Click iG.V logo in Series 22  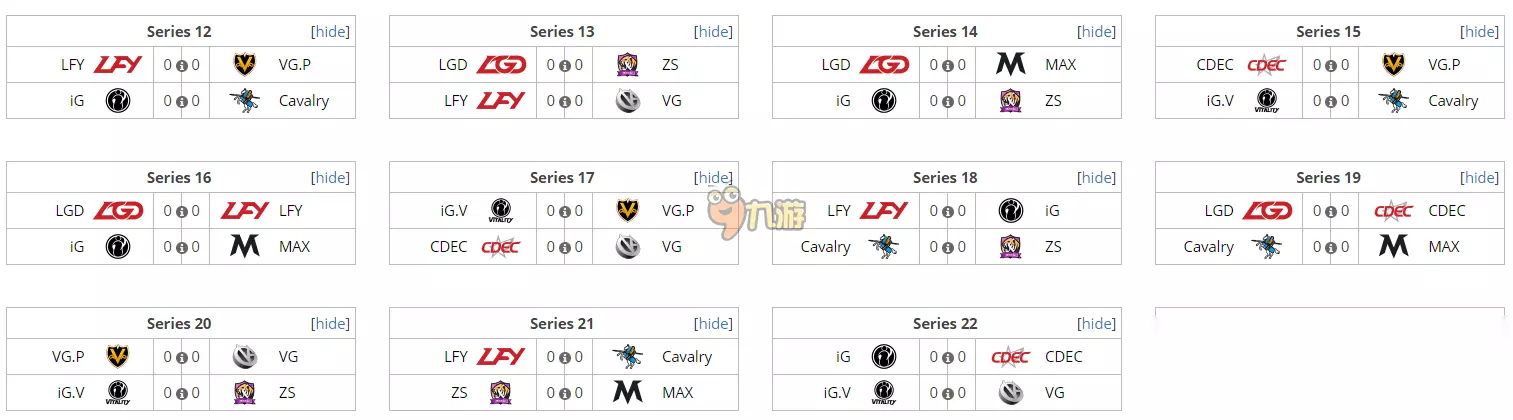tap(884, 393)
